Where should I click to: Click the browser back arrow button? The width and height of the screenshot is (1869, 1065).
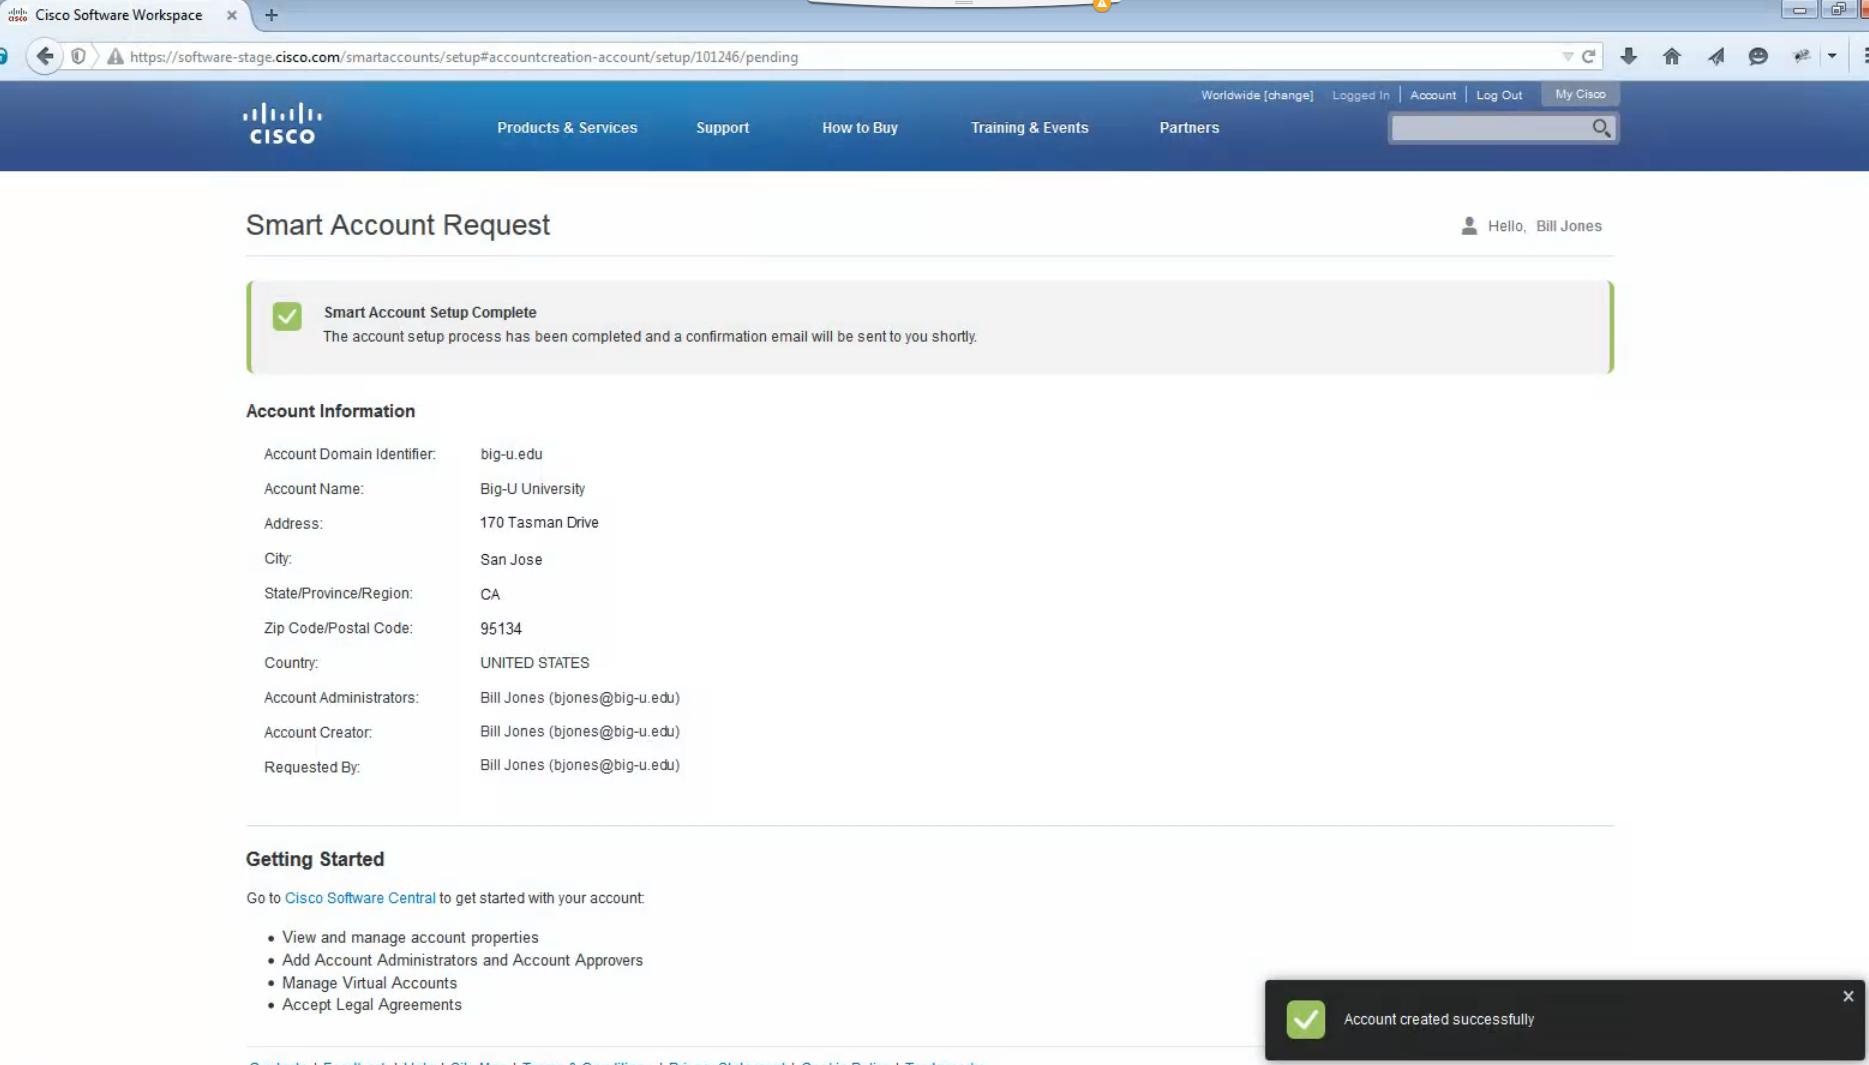click(x=44, y=56)
